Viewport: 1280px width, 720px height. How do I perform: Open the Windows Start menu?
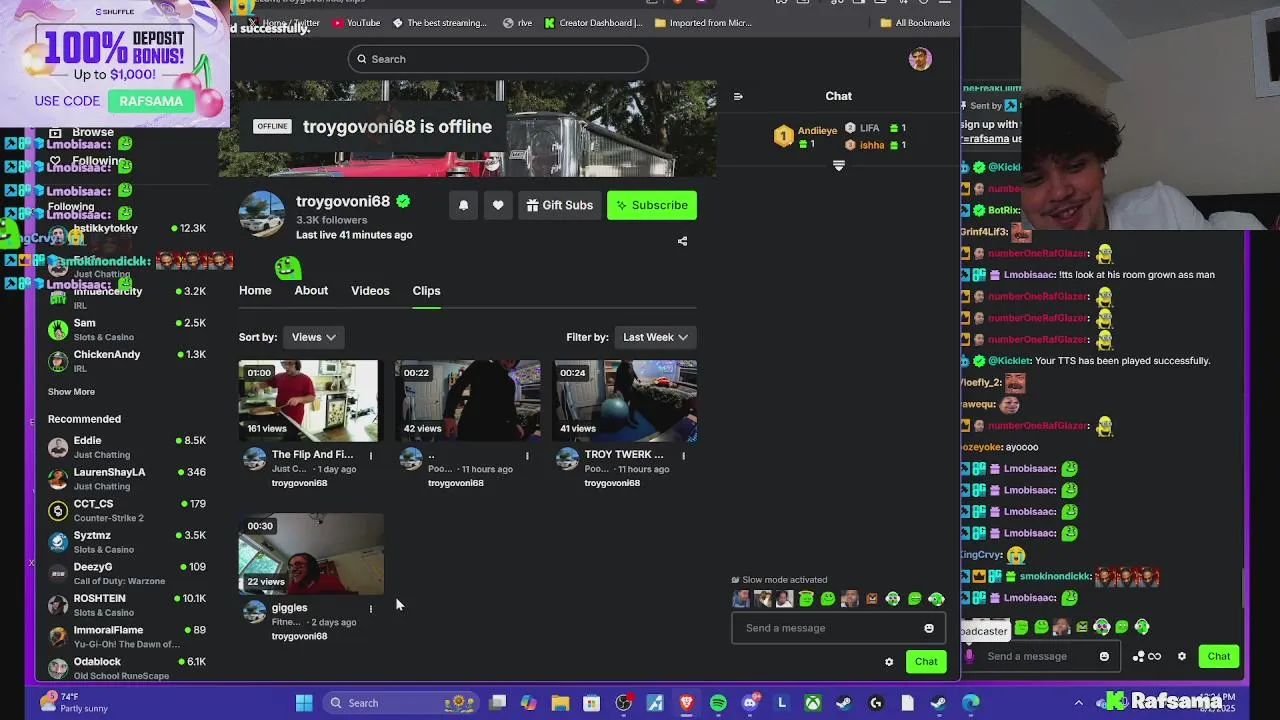[x=304, y=703]
